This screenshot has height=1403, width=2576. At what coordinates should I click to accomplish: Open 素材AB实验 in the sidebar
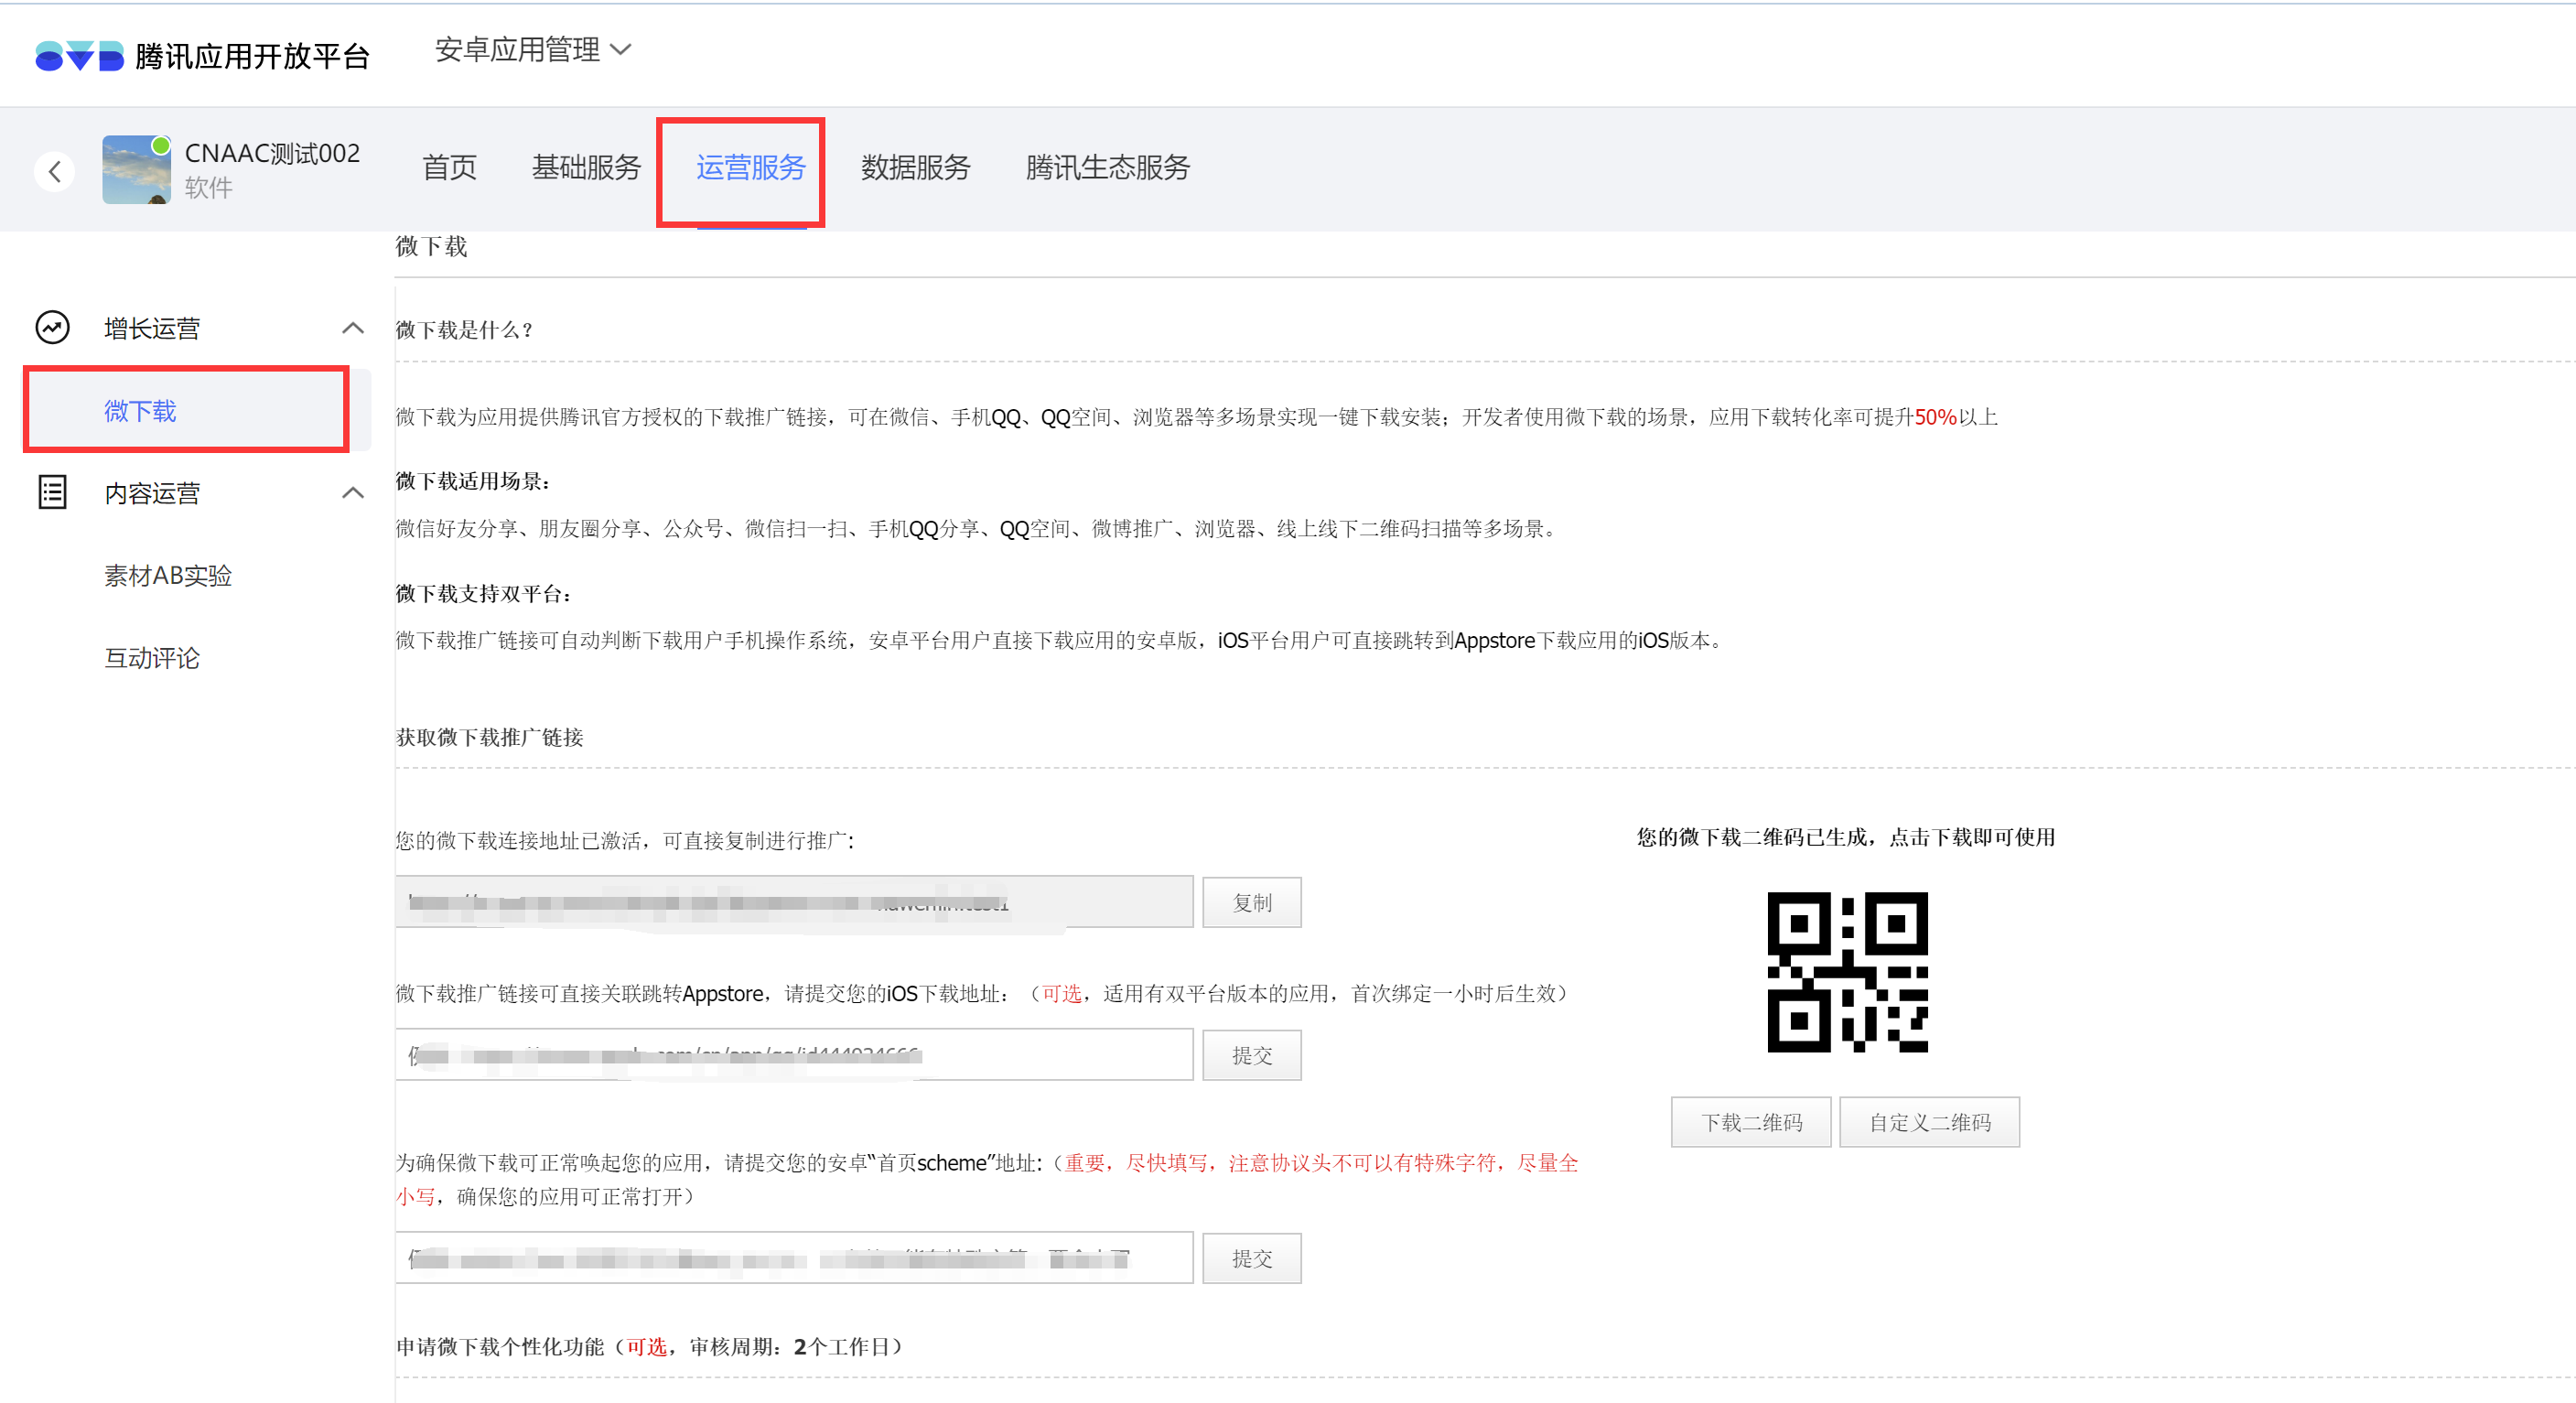tap(168, 575)
